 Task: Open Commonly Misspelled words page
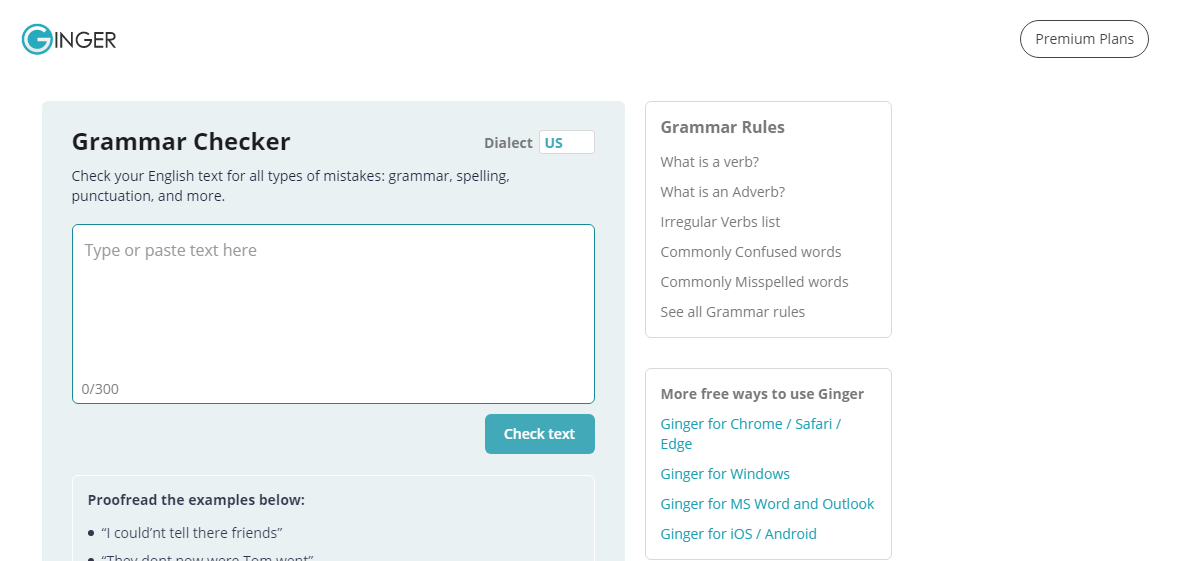pos(754,282)
